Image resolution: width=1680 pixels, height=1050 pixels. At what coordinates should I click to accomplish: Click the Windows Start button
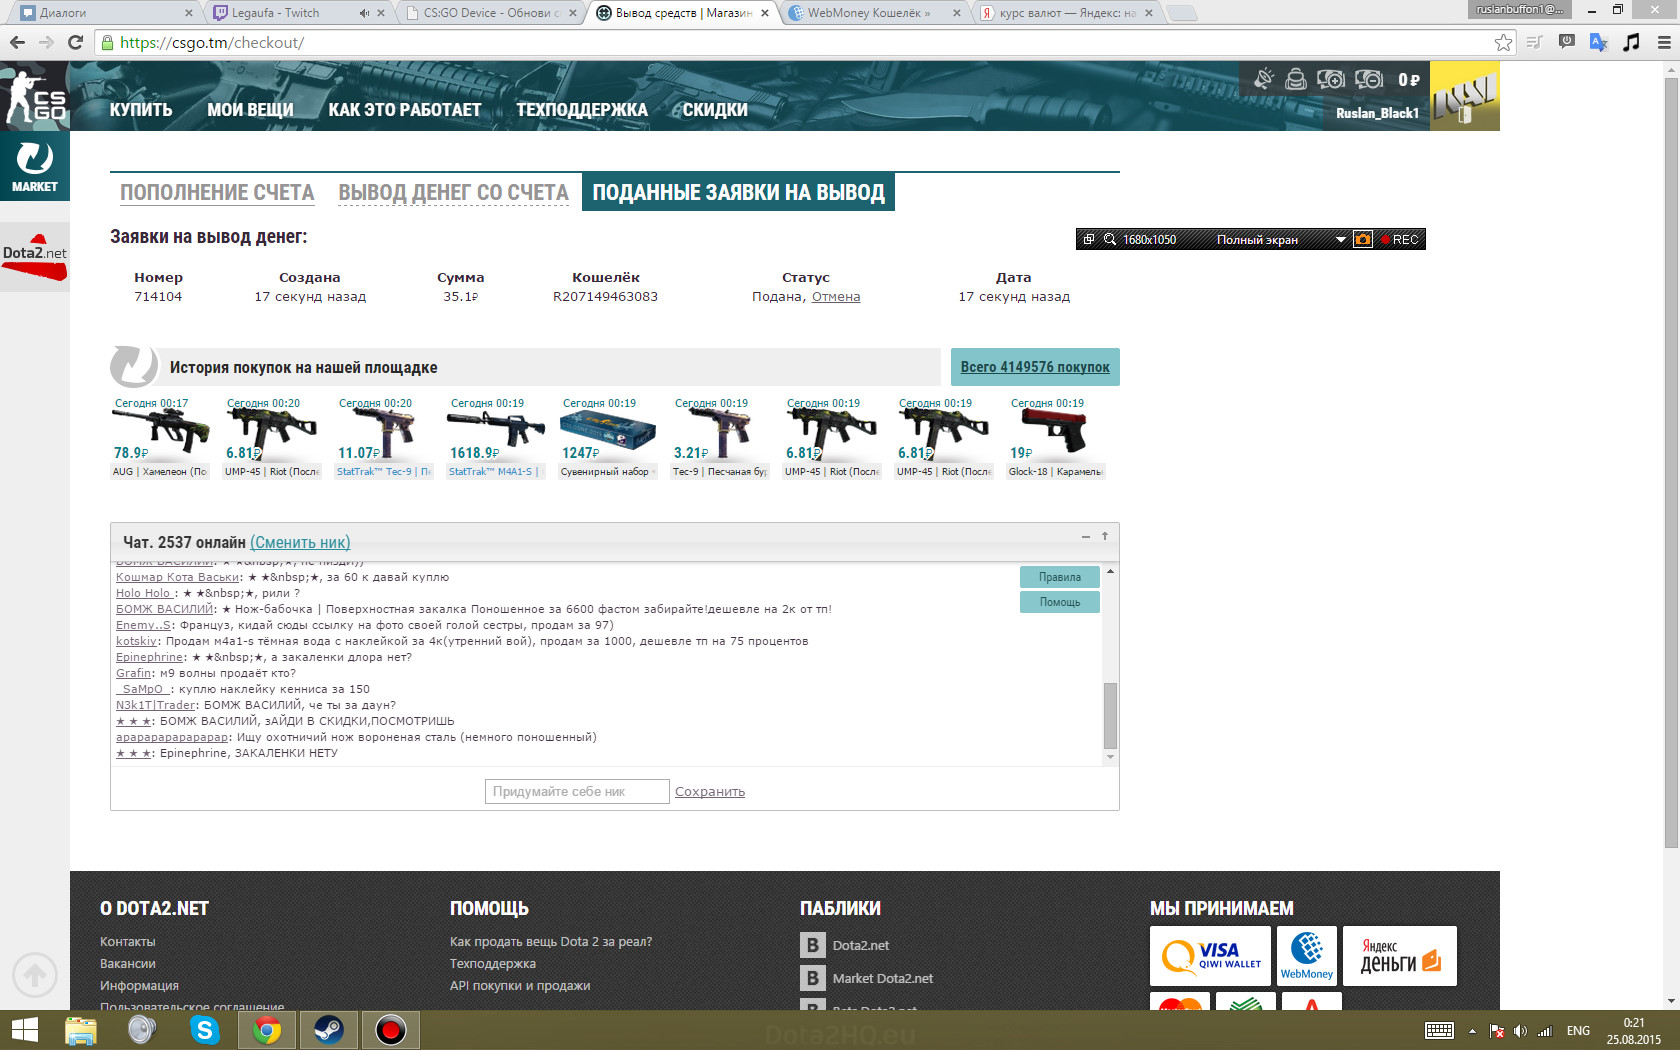point(24,1029)
